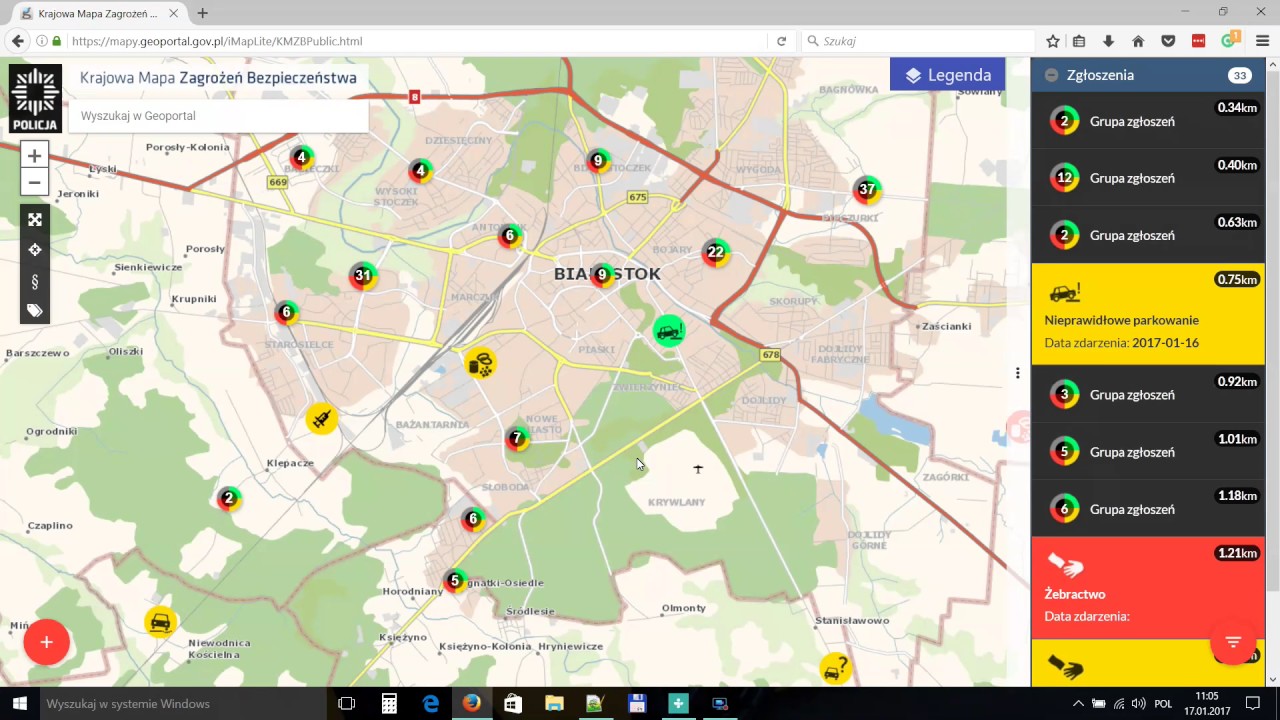Reload the page with refresh icon
This screenshot has height=720, width=1280.
[781, 41]
